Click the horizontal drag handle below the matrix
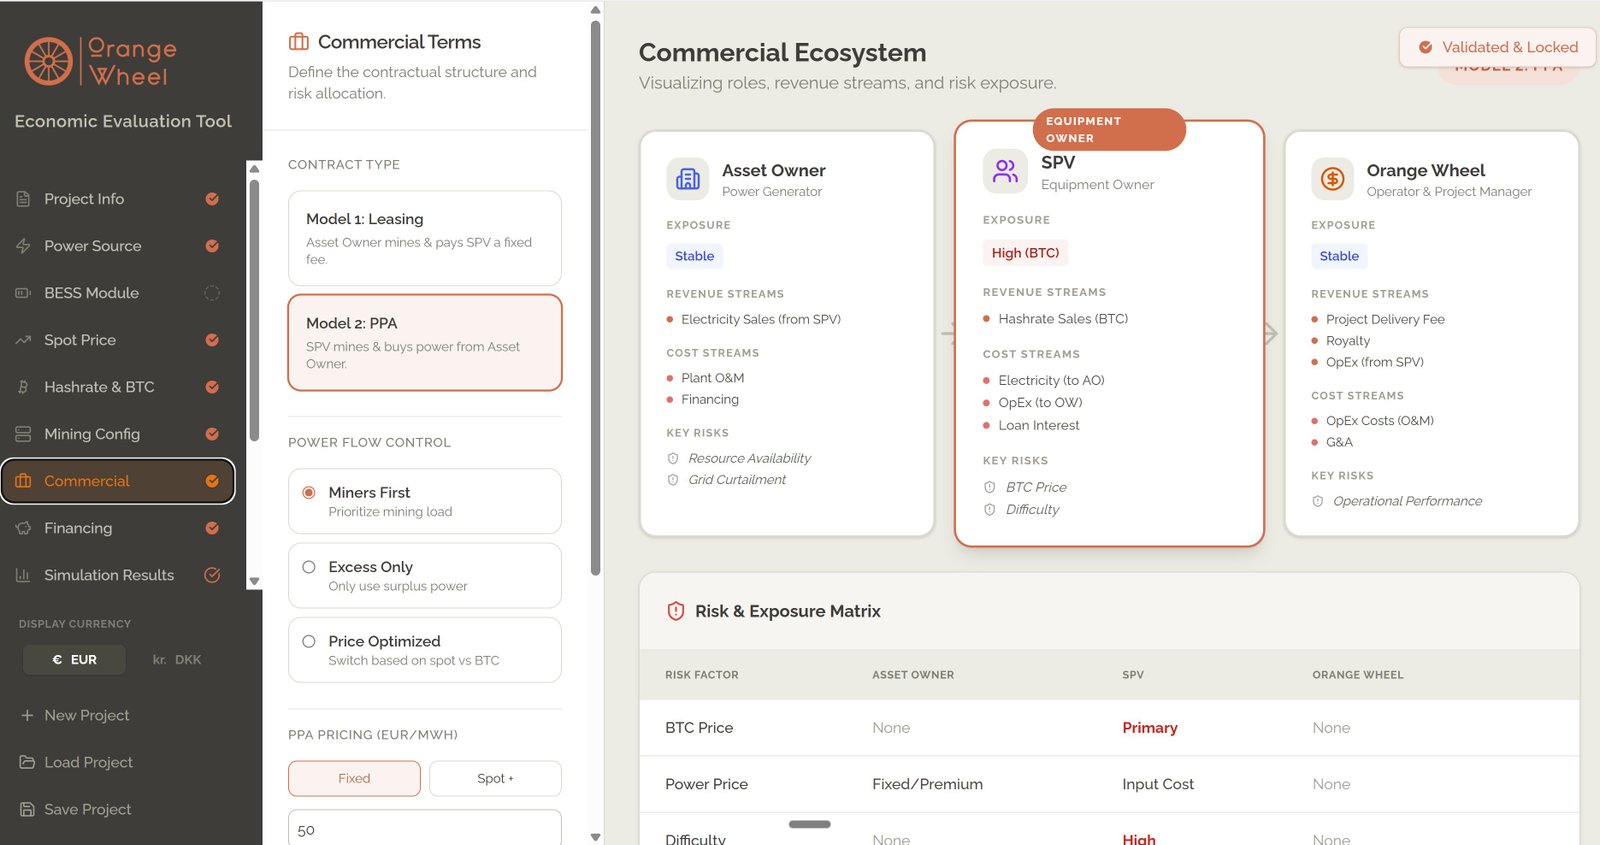Image resolution: width=1600 pixels, height=845 pixels. [810, 825]
